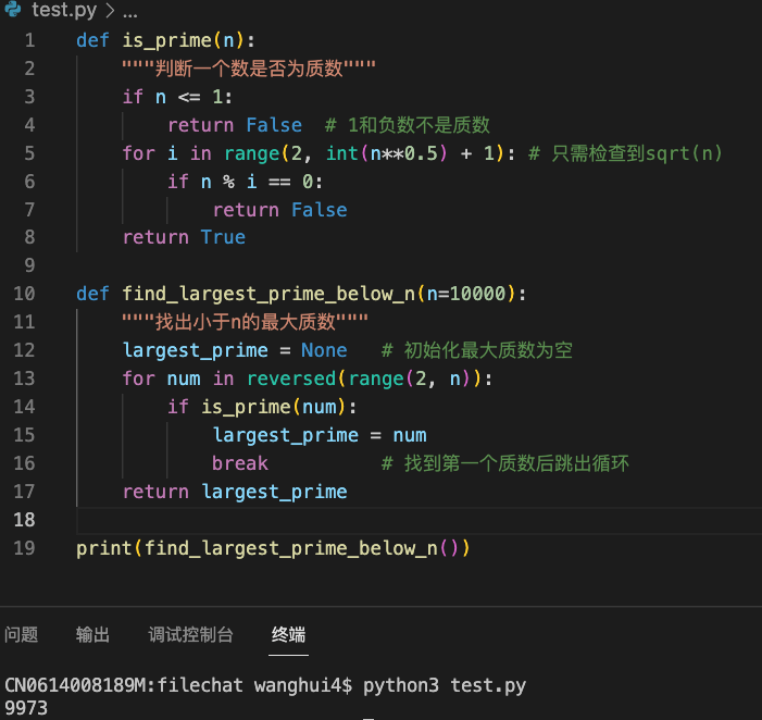Click find_largest_prime_below_n definition on line 10
Viewport: 762px width, 720px height.
269,293
